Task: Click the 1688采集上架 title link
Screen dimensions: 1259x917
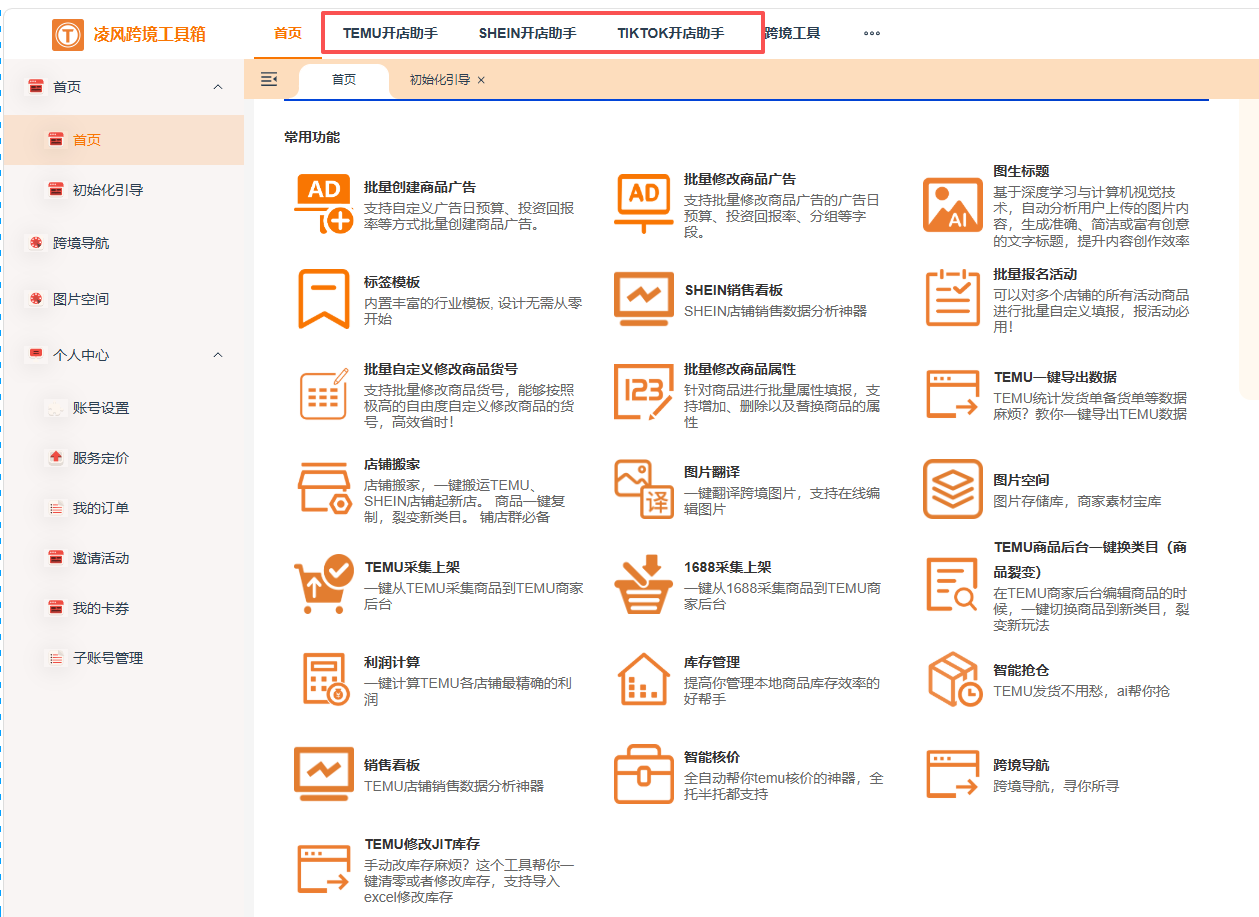Action: [728, 567]
